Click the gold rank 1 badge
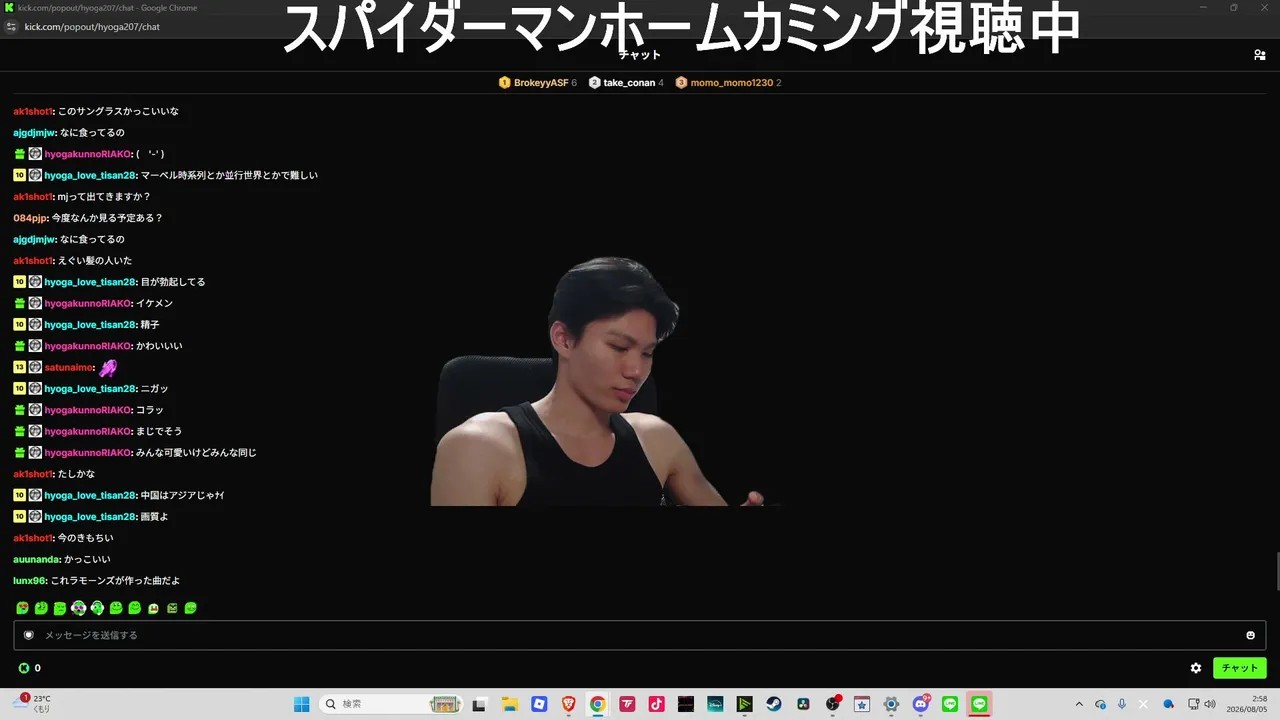Screen dimensions: 1280x720 (x=505, y=83)
